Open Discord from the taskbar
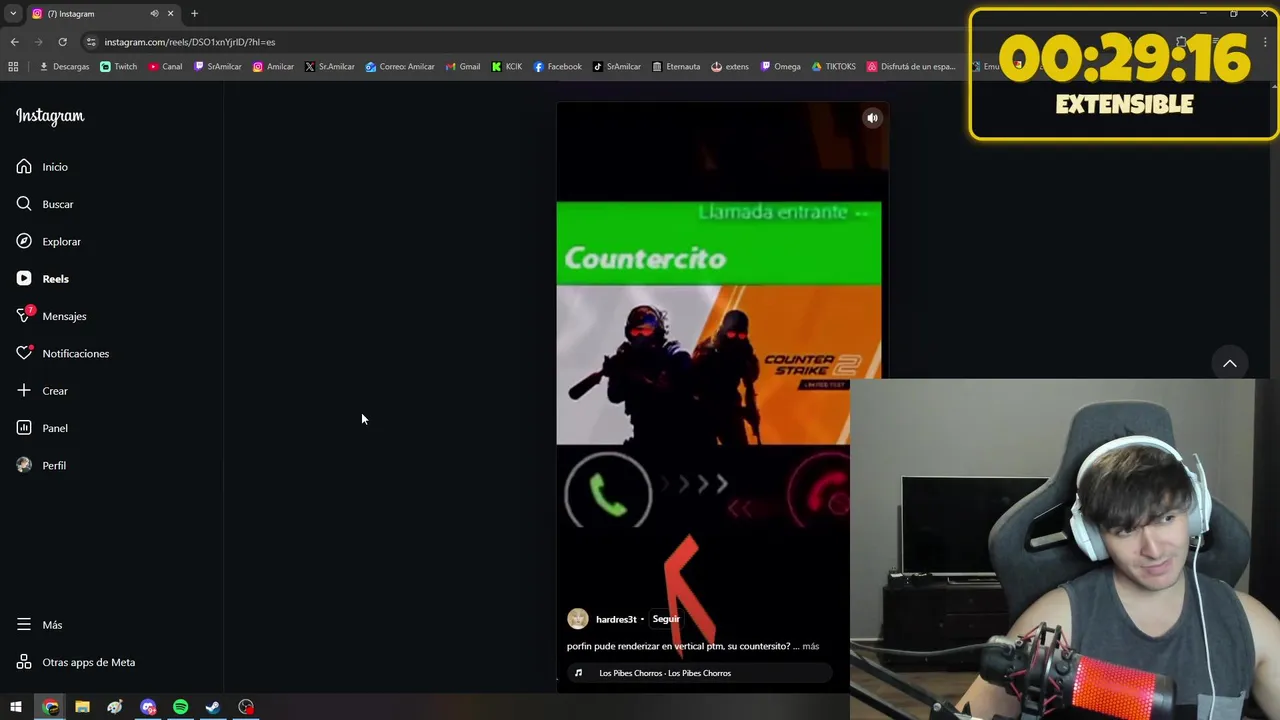 [x=148, y=707]
